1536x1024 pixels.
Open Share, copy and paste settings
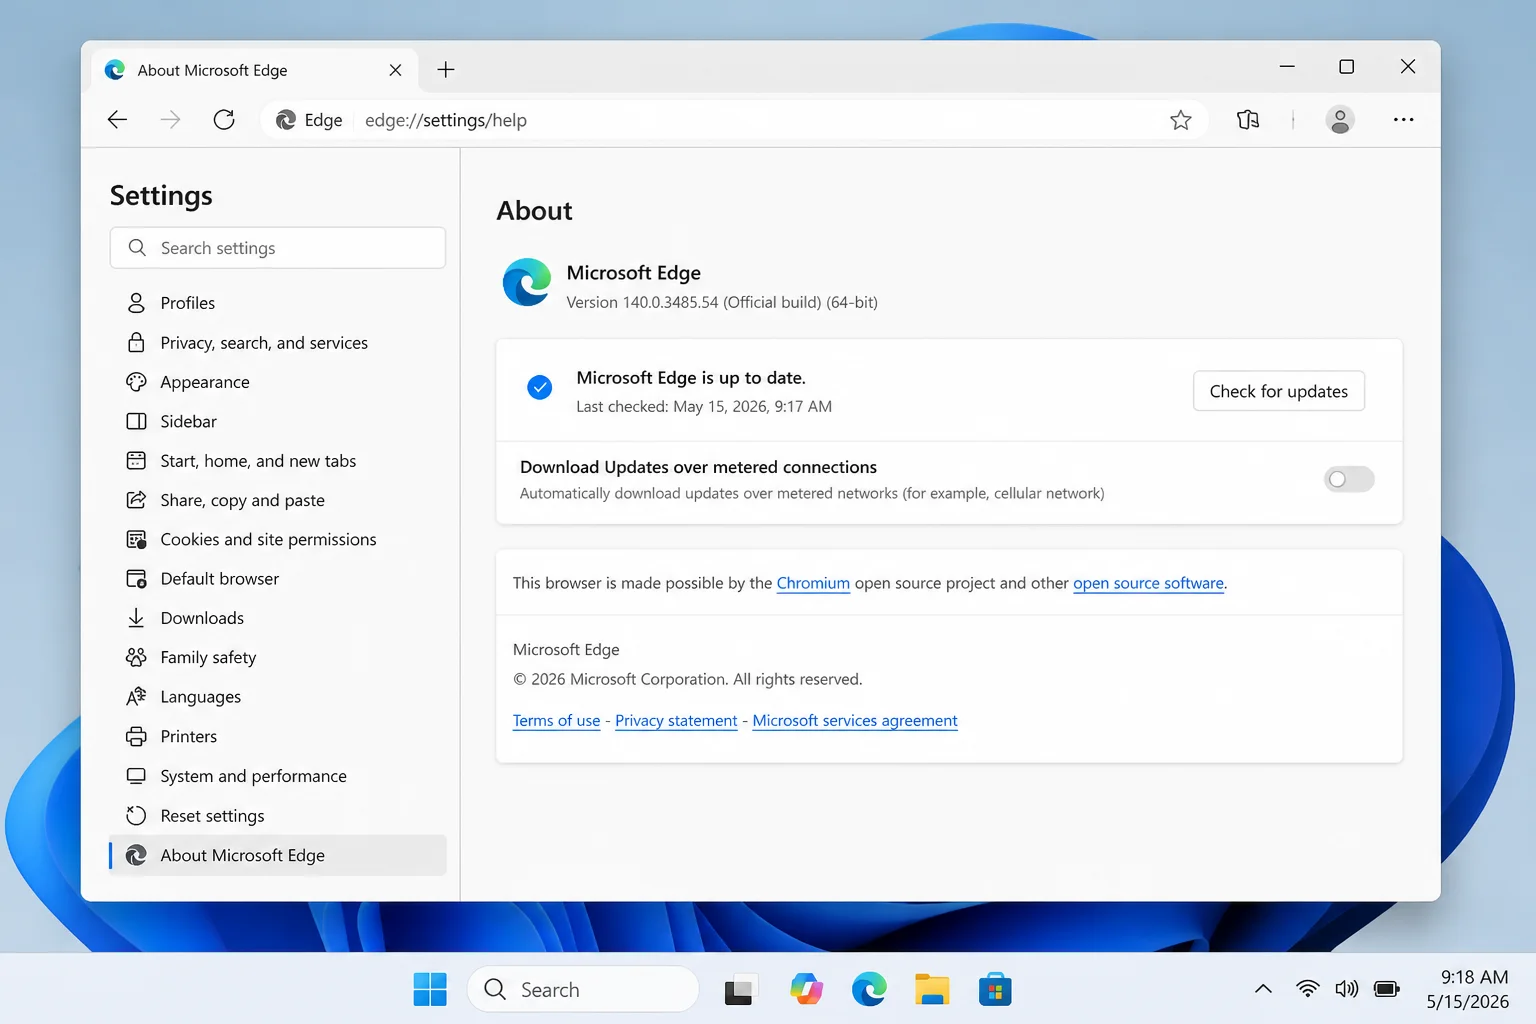coord(278,500)
